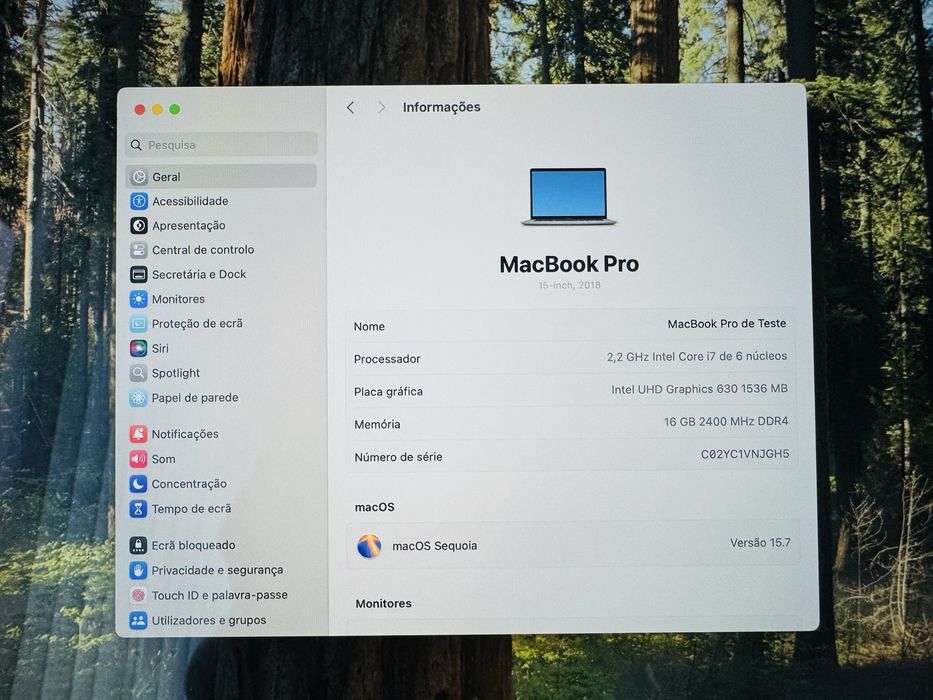The width and height of the screenshot is (933, 700).
Task: Click the lower 'Monitores' section heading
Action: (x=383, y=604)
